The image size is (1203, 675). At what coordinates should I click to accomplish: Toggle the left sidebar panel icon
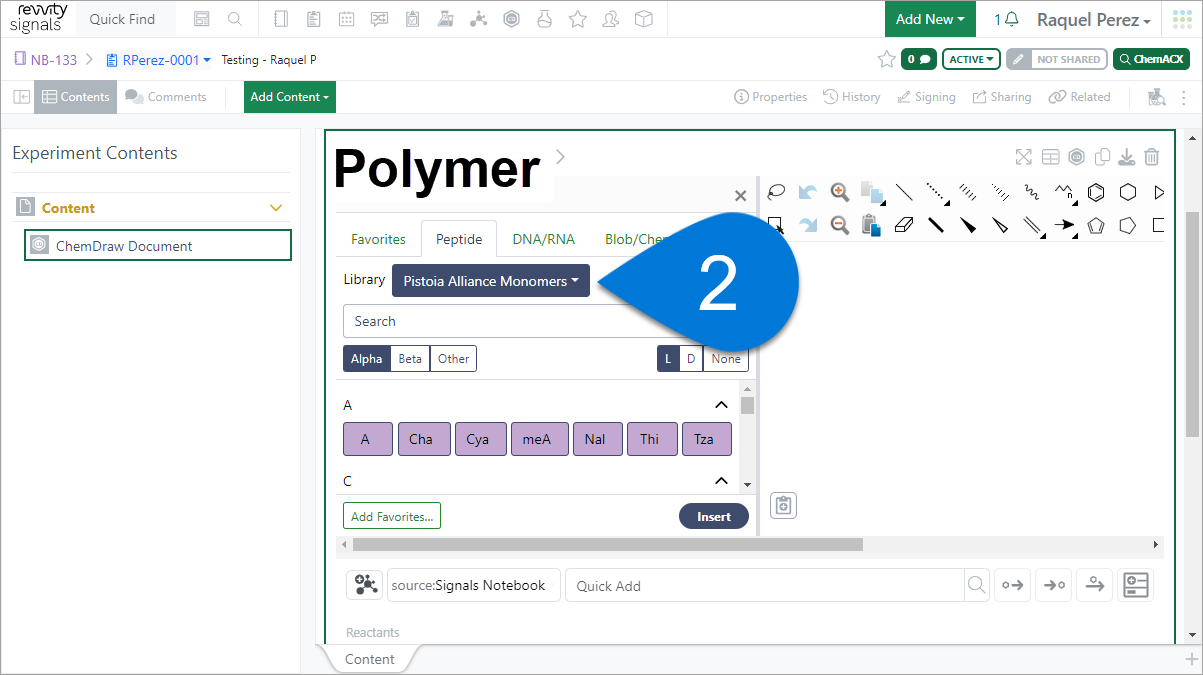tap(21, 97)
